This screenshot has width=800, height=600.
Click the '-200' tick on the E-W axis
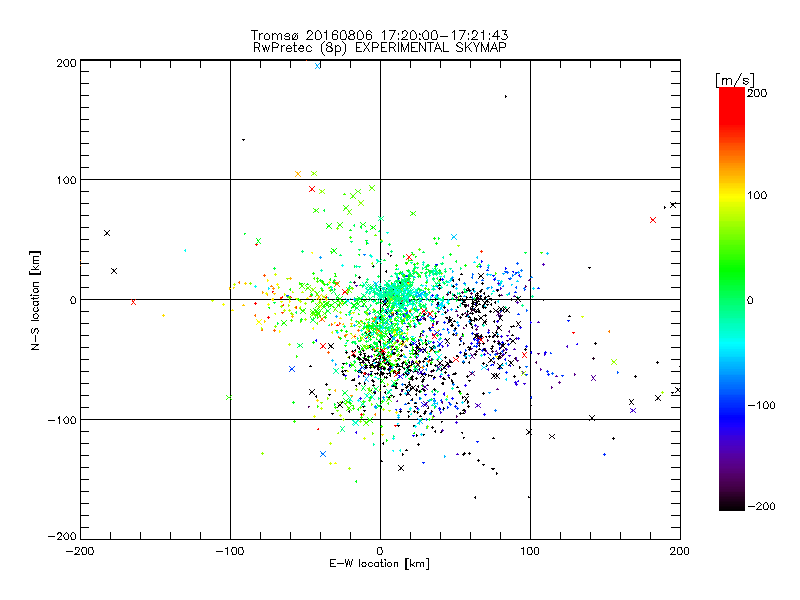pos(80,551)
